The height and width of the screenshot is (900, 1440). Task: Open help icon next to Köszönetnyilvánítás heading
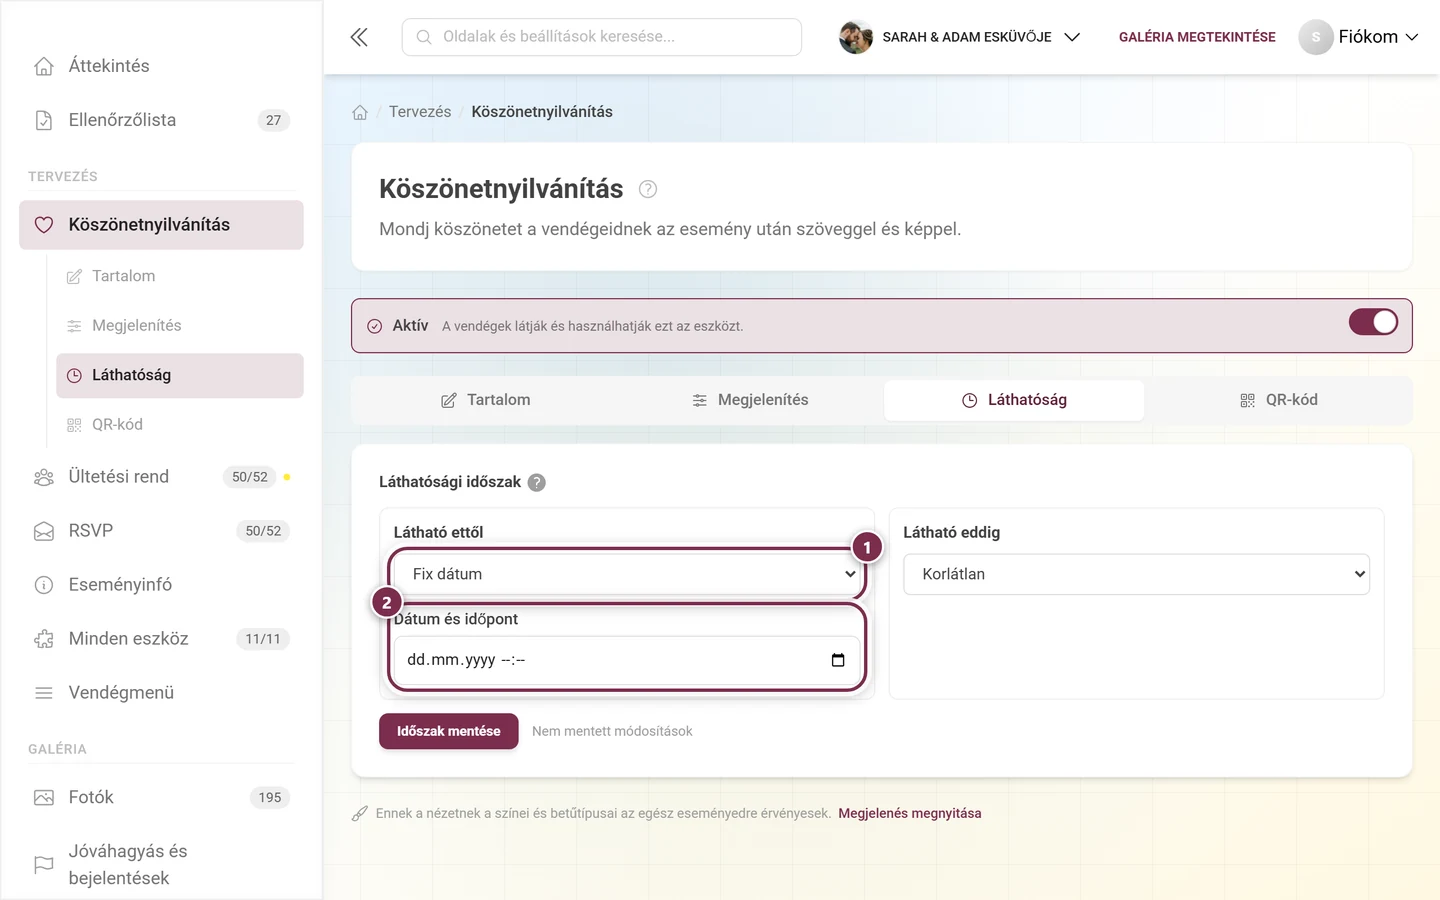(648, 189)
